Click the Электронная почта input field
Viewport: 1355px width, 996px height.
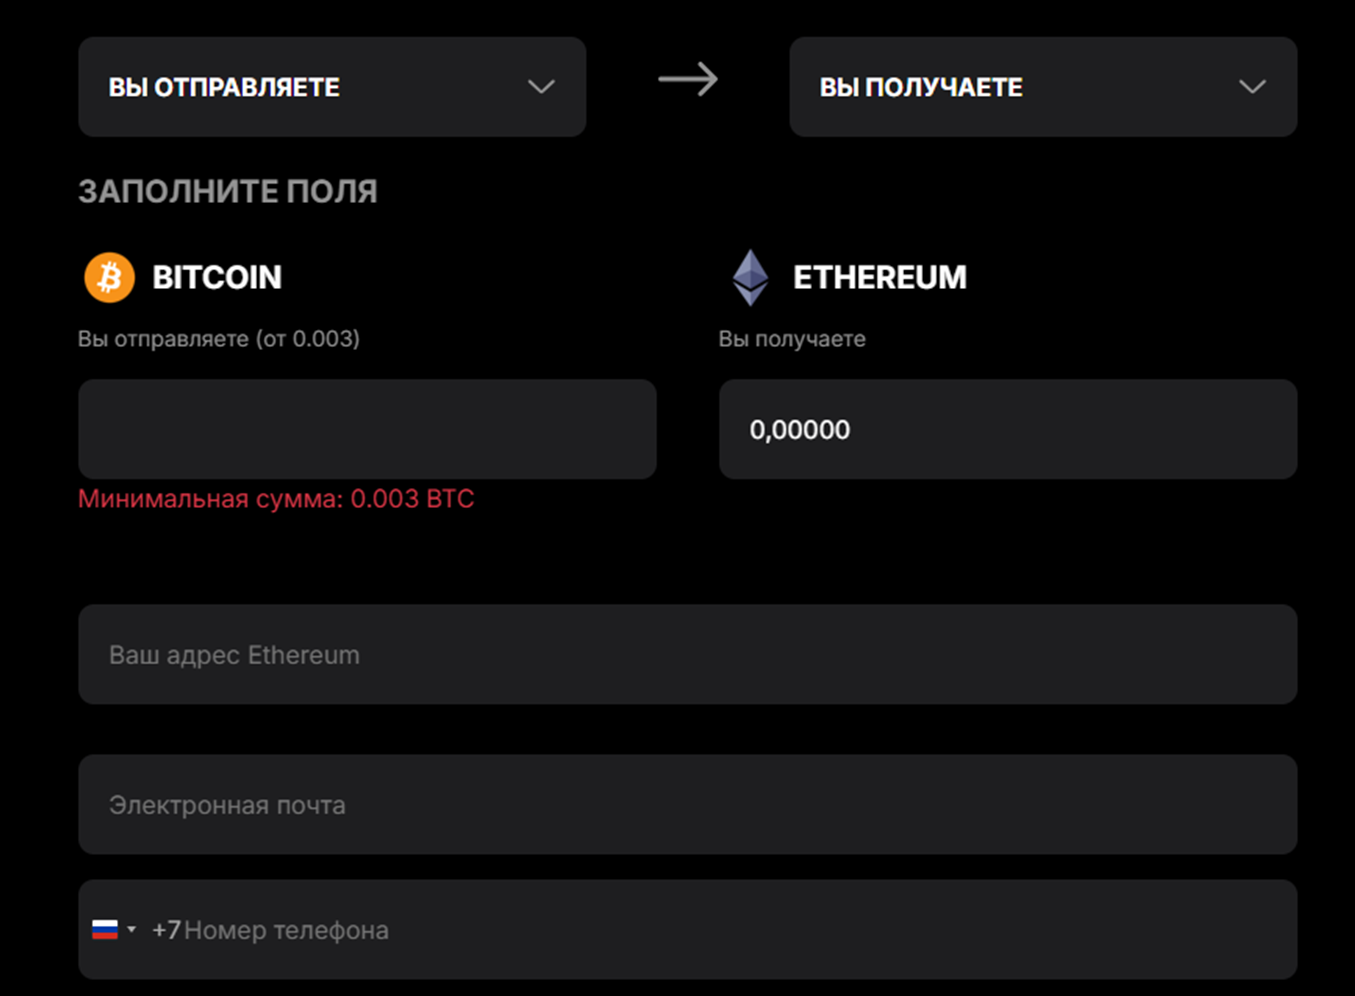pyautogui.click(x=687, y=805)
